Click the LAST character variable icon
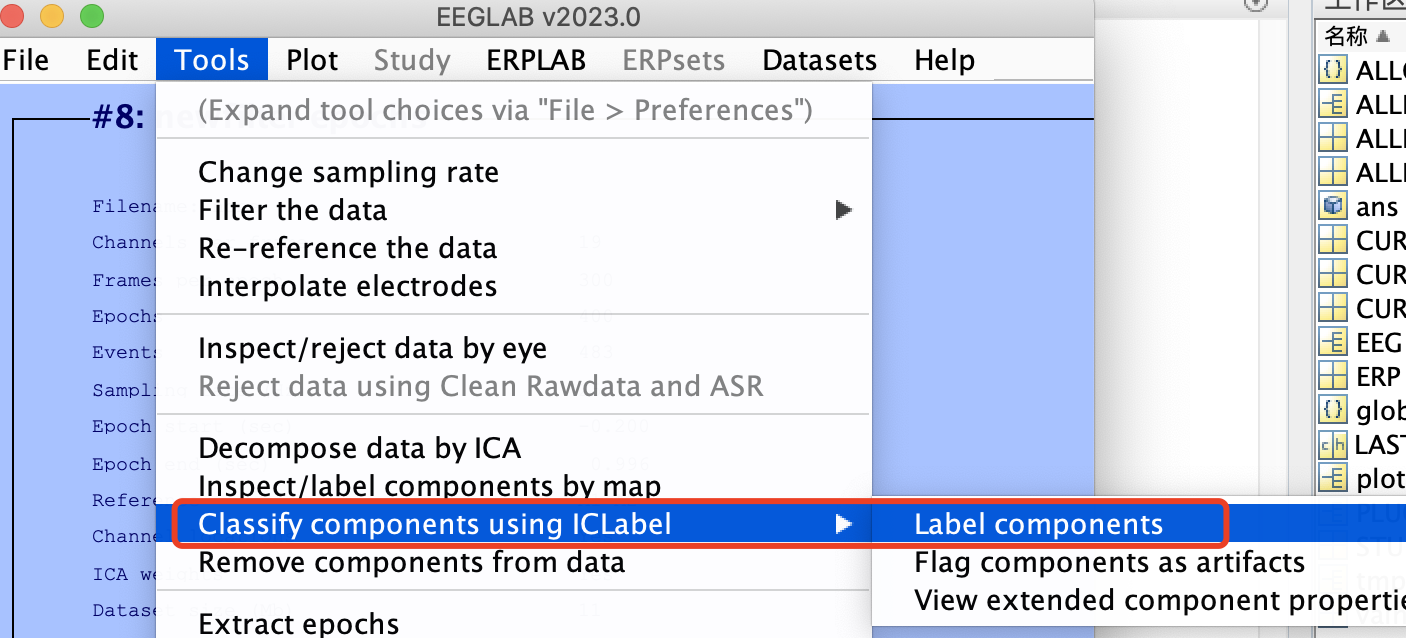The width and height of the screenshot is (1406, 638). pos(1332,444)
